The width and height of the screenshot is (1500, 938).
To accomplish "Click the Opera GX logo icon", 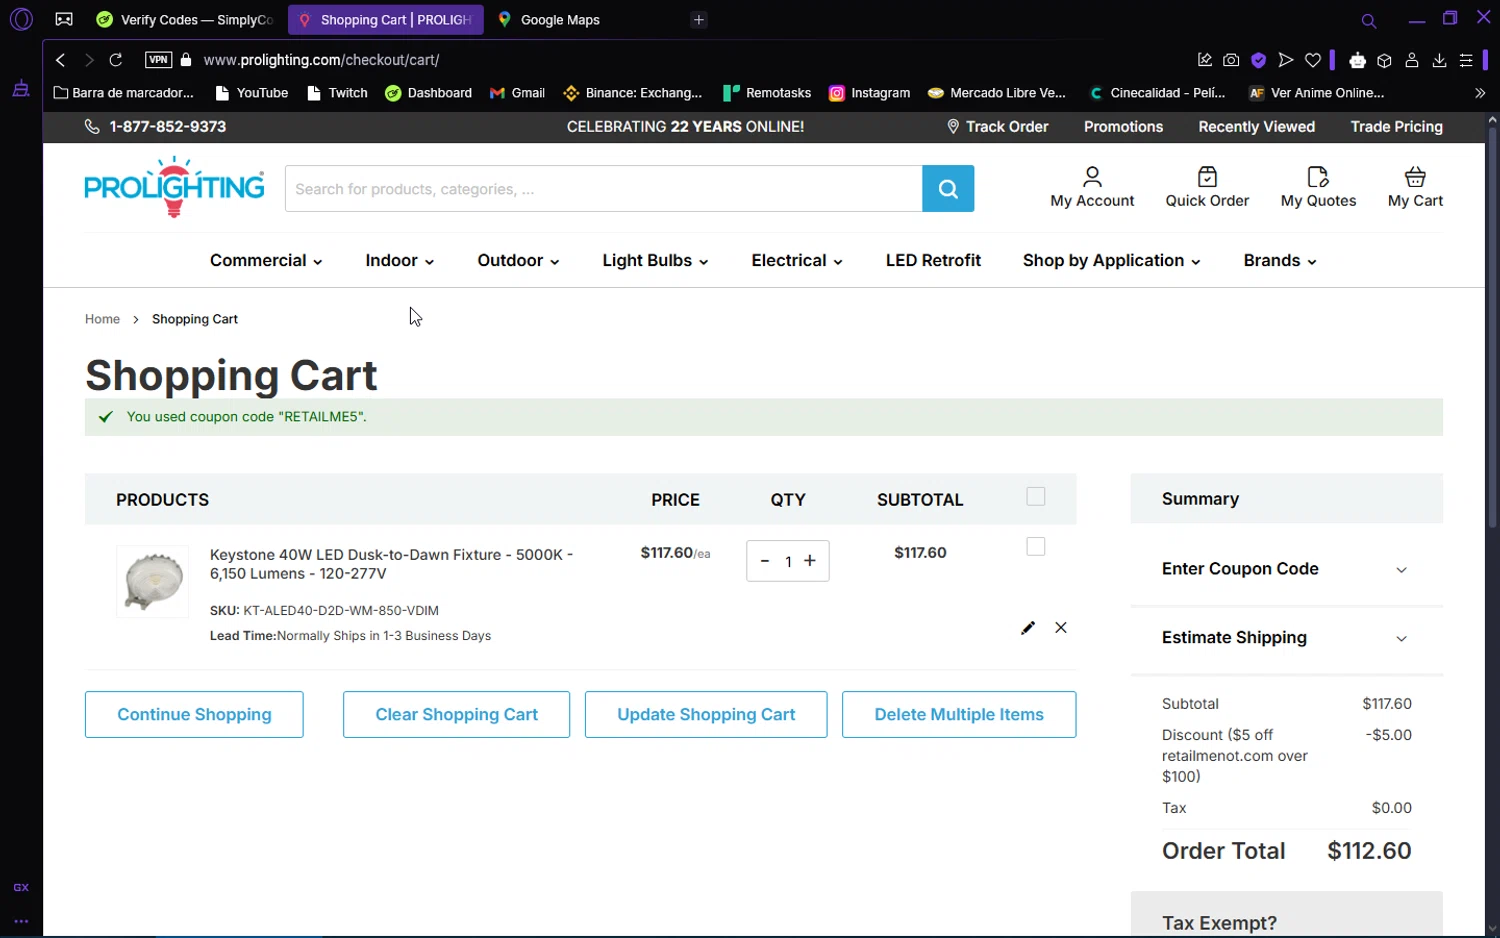I will pyautogui.click(x=21, y=19).
